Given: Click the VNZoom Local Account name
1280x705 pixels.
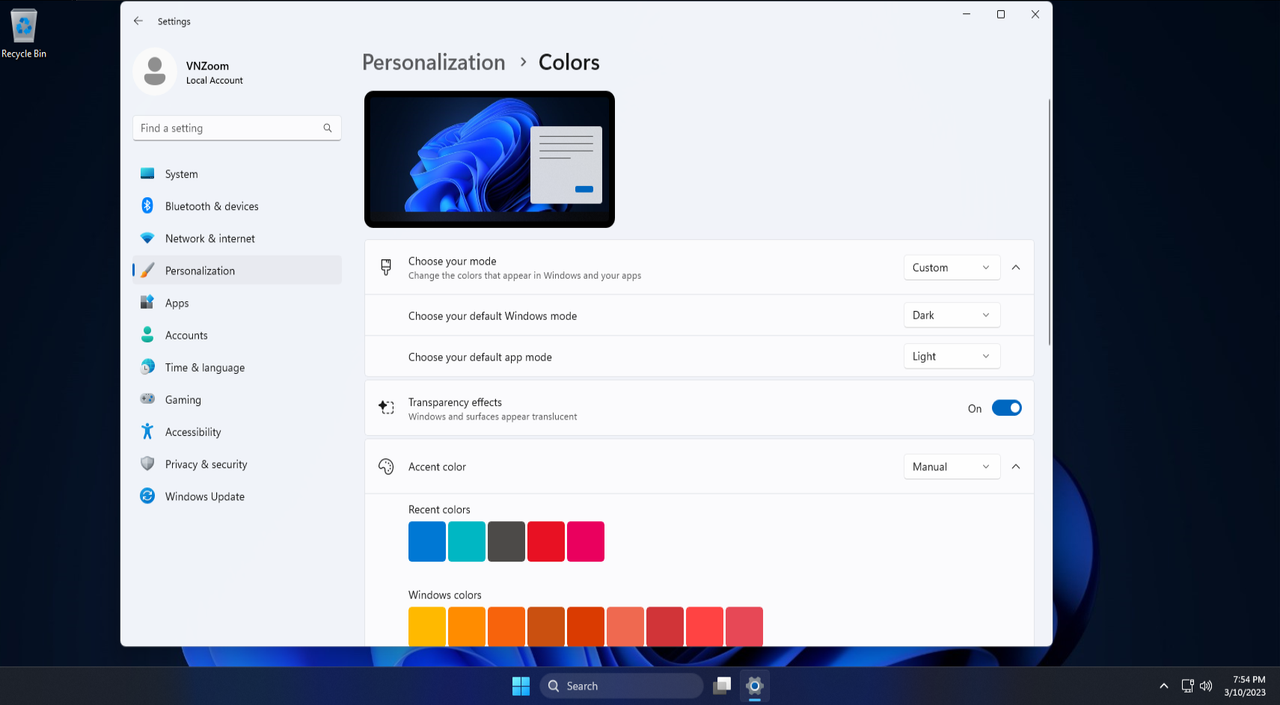Looking at the screenshot, I should pos(214,72).
